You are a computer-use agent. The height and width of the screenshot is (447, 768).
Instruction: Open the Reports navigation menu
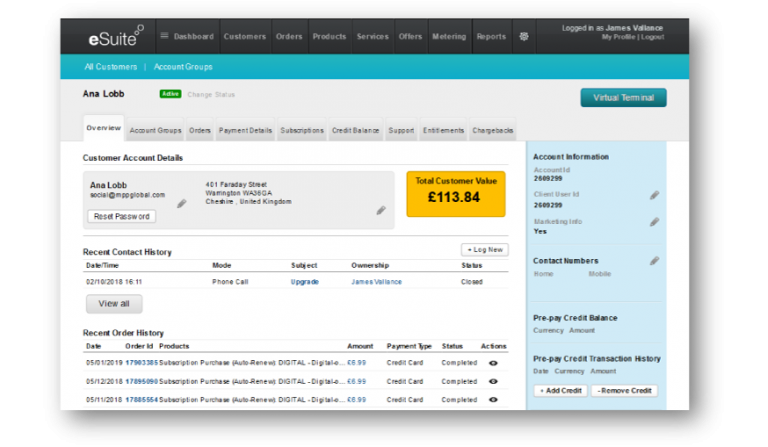(491, 36)
